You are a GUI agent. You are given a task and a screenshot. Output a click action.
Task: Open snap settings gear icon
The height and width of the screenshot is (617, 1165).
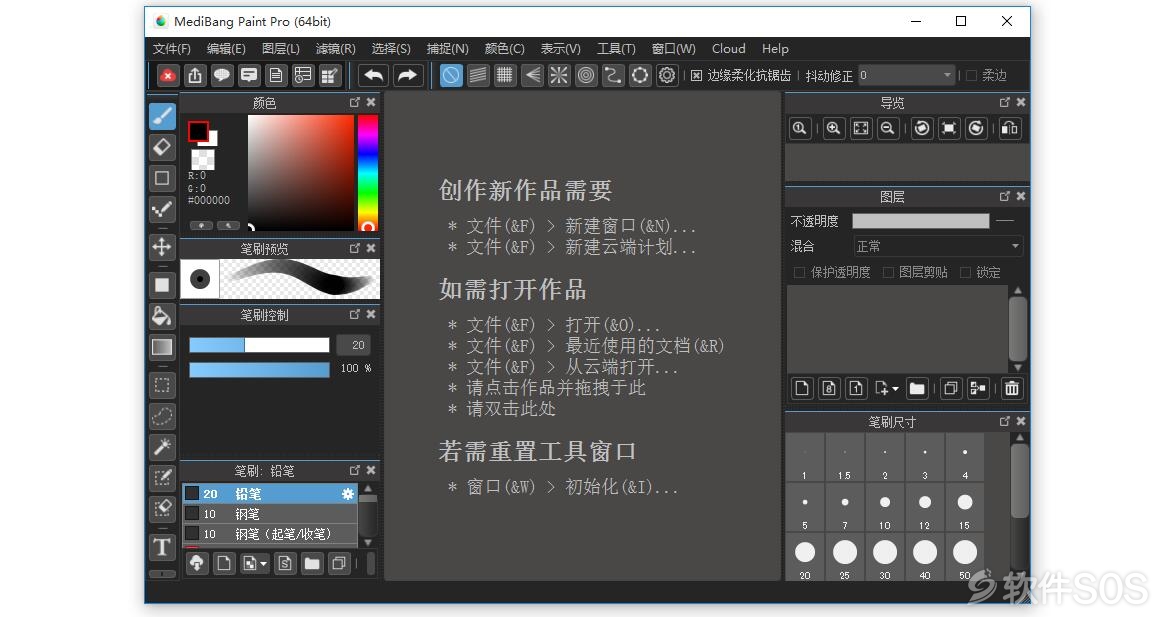point(667,75)
